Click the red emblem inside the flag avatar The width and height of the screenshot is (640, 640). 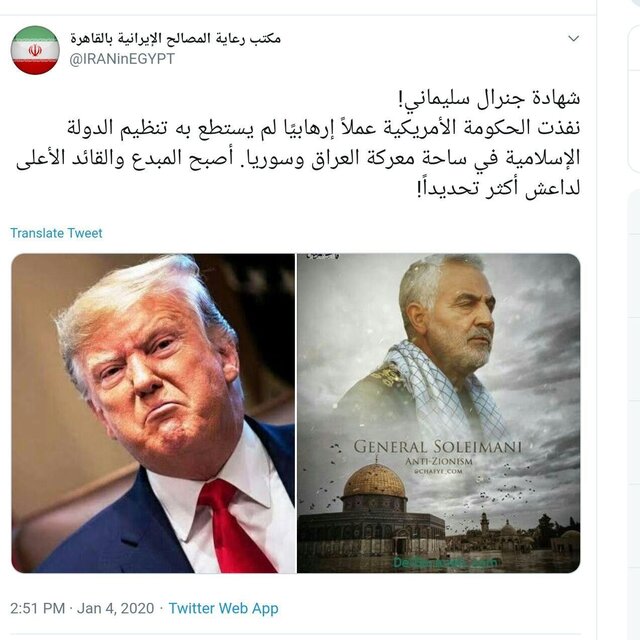click(35, 50)
